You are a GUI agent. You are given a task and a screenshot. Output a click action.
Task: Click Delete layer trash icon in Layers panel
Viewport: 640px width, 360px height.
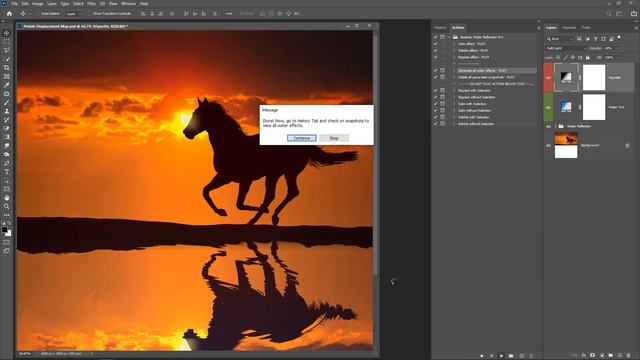629,356
